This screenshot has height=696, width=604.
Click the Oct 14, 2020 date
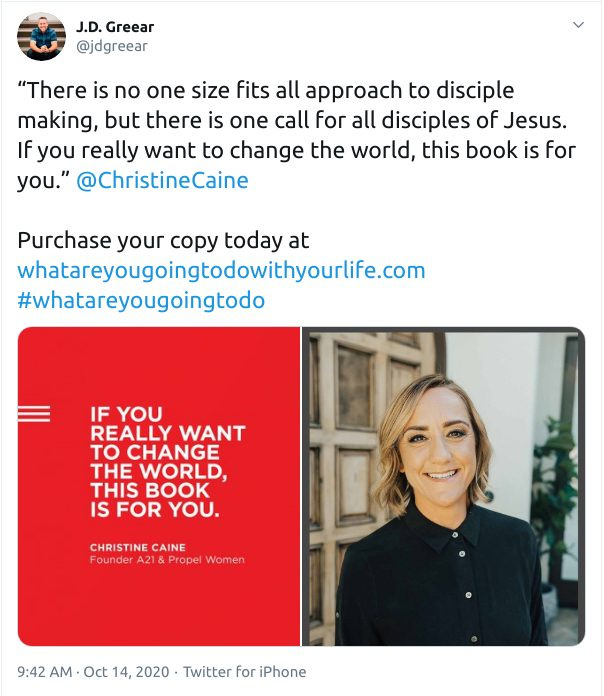pos(126,672)
